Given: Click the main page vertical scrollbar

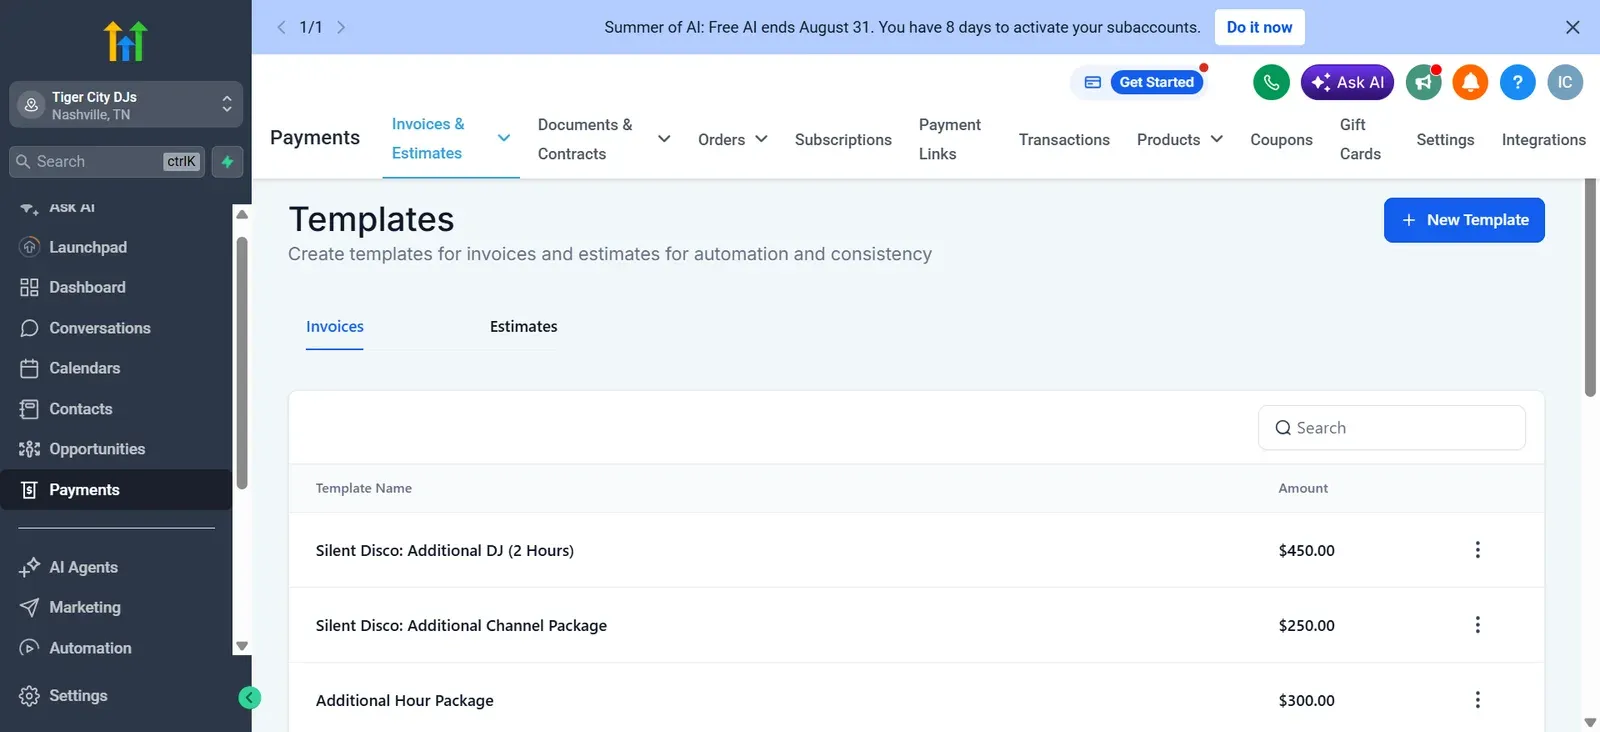Looking at the screenshot, I should (1590, 288).
